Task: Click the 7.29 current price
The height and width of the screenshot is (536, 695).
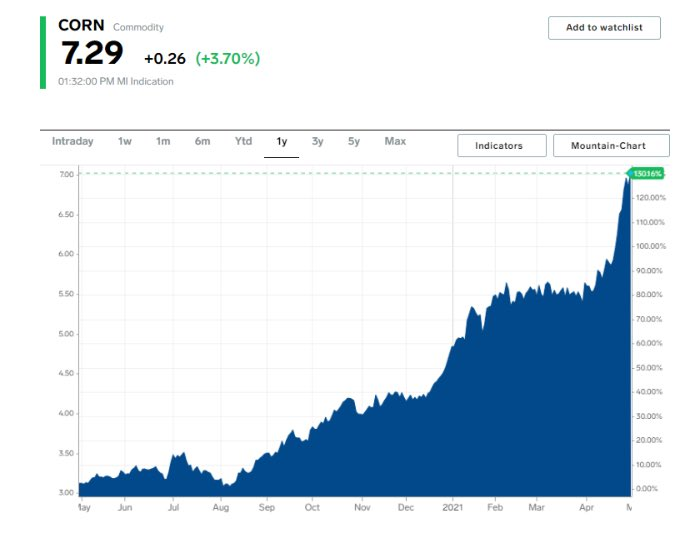Action: [x=92, y=55]
